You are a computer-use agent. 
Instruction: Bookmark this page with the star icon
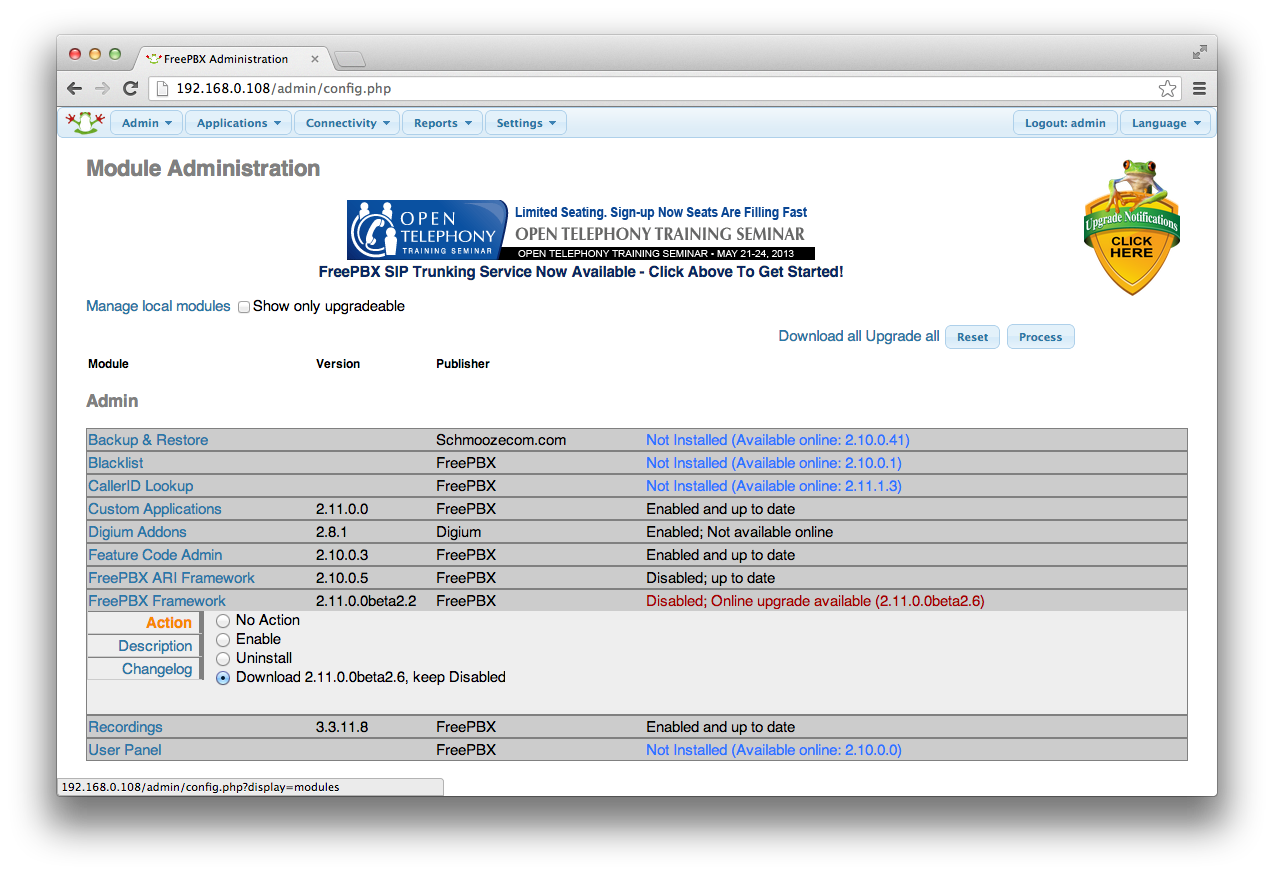[x=1167, y=88]
